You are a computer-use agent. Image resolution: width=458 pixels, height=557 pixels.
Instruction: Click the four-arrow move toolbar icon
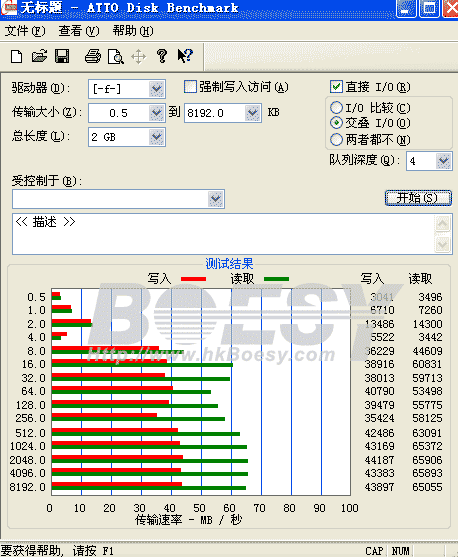[139, 57]
